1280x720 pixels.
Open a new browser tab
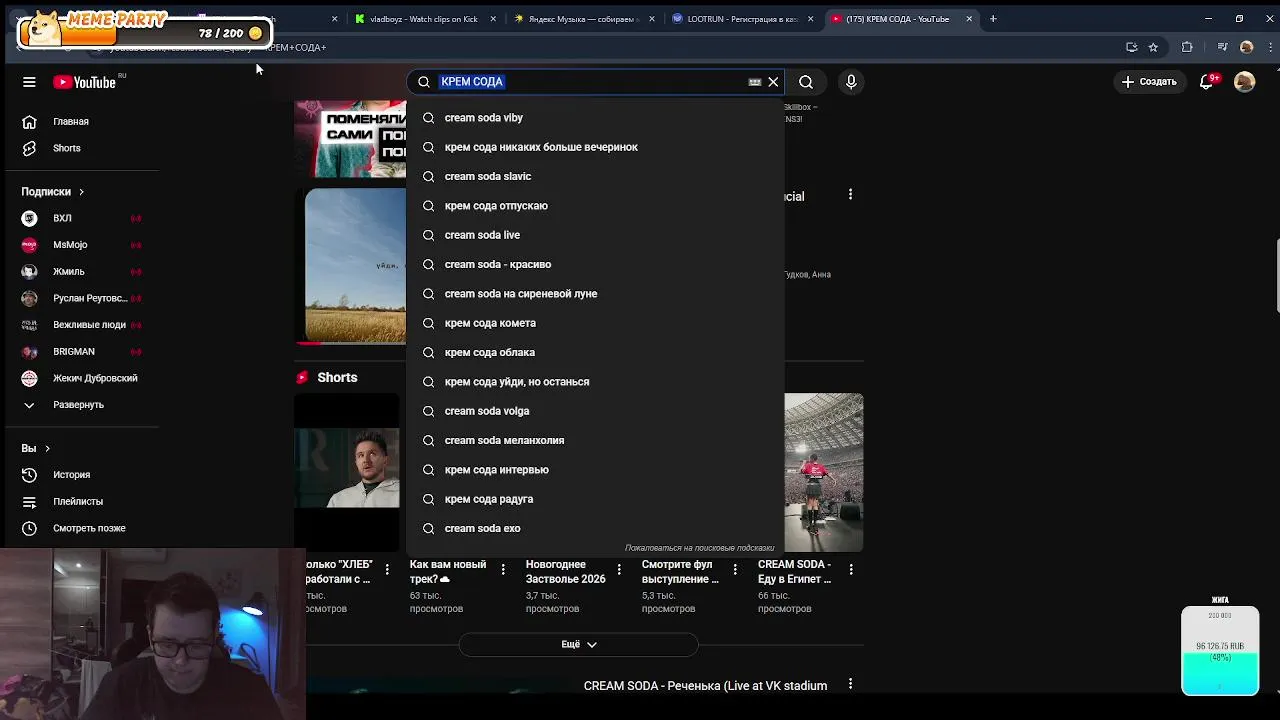[x=993, y=19]
